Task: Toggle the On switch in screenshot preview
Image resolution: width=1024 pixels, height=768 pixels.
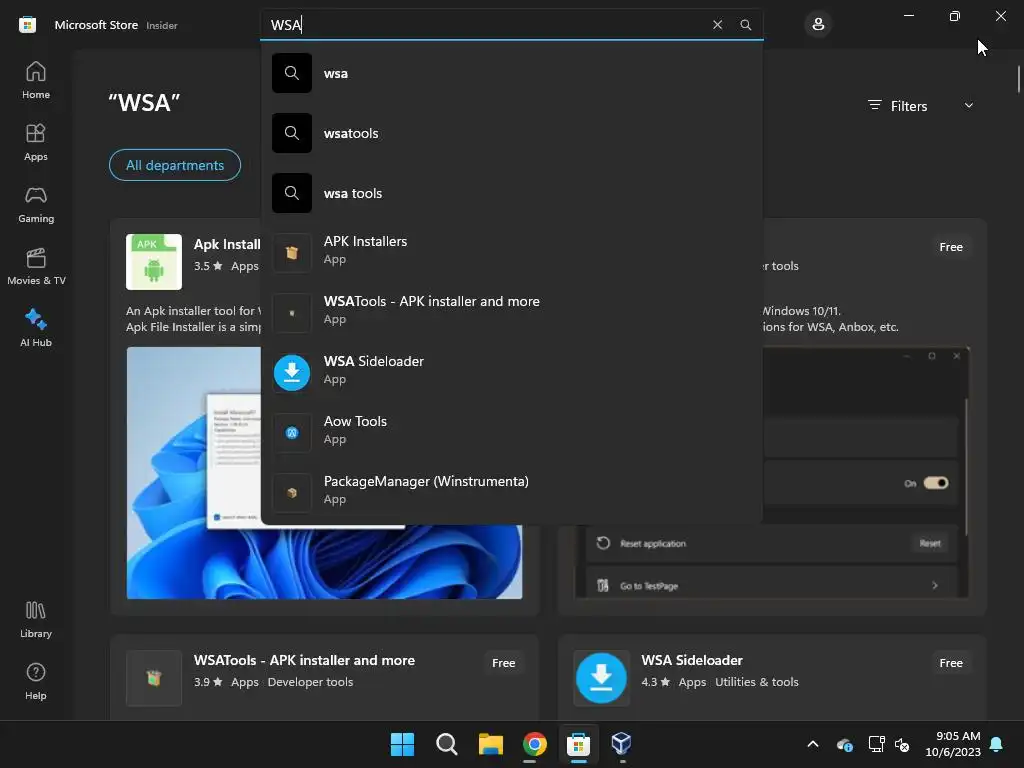Action: click(x=936, y=483)
